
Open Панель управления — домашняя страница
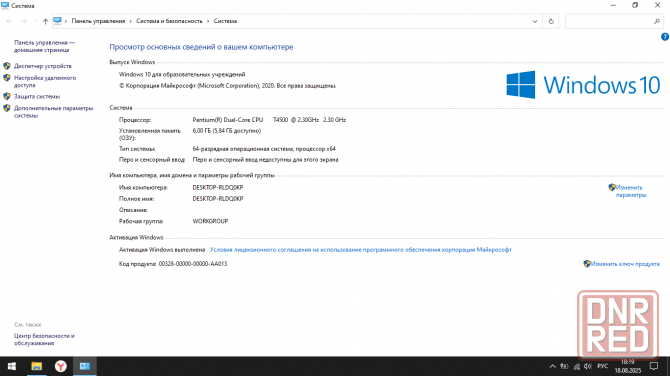pos(44,46)
